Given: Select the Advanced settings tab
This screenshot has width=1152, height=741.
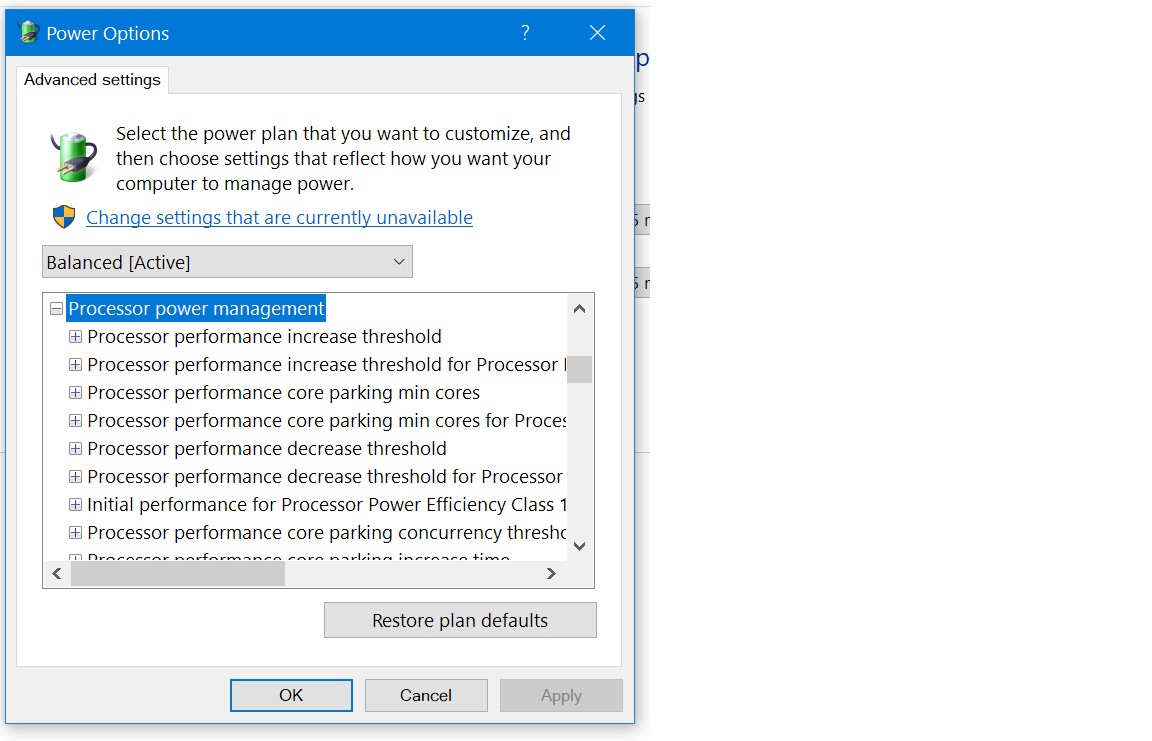Looking at the screenshot, I should 93,79.
